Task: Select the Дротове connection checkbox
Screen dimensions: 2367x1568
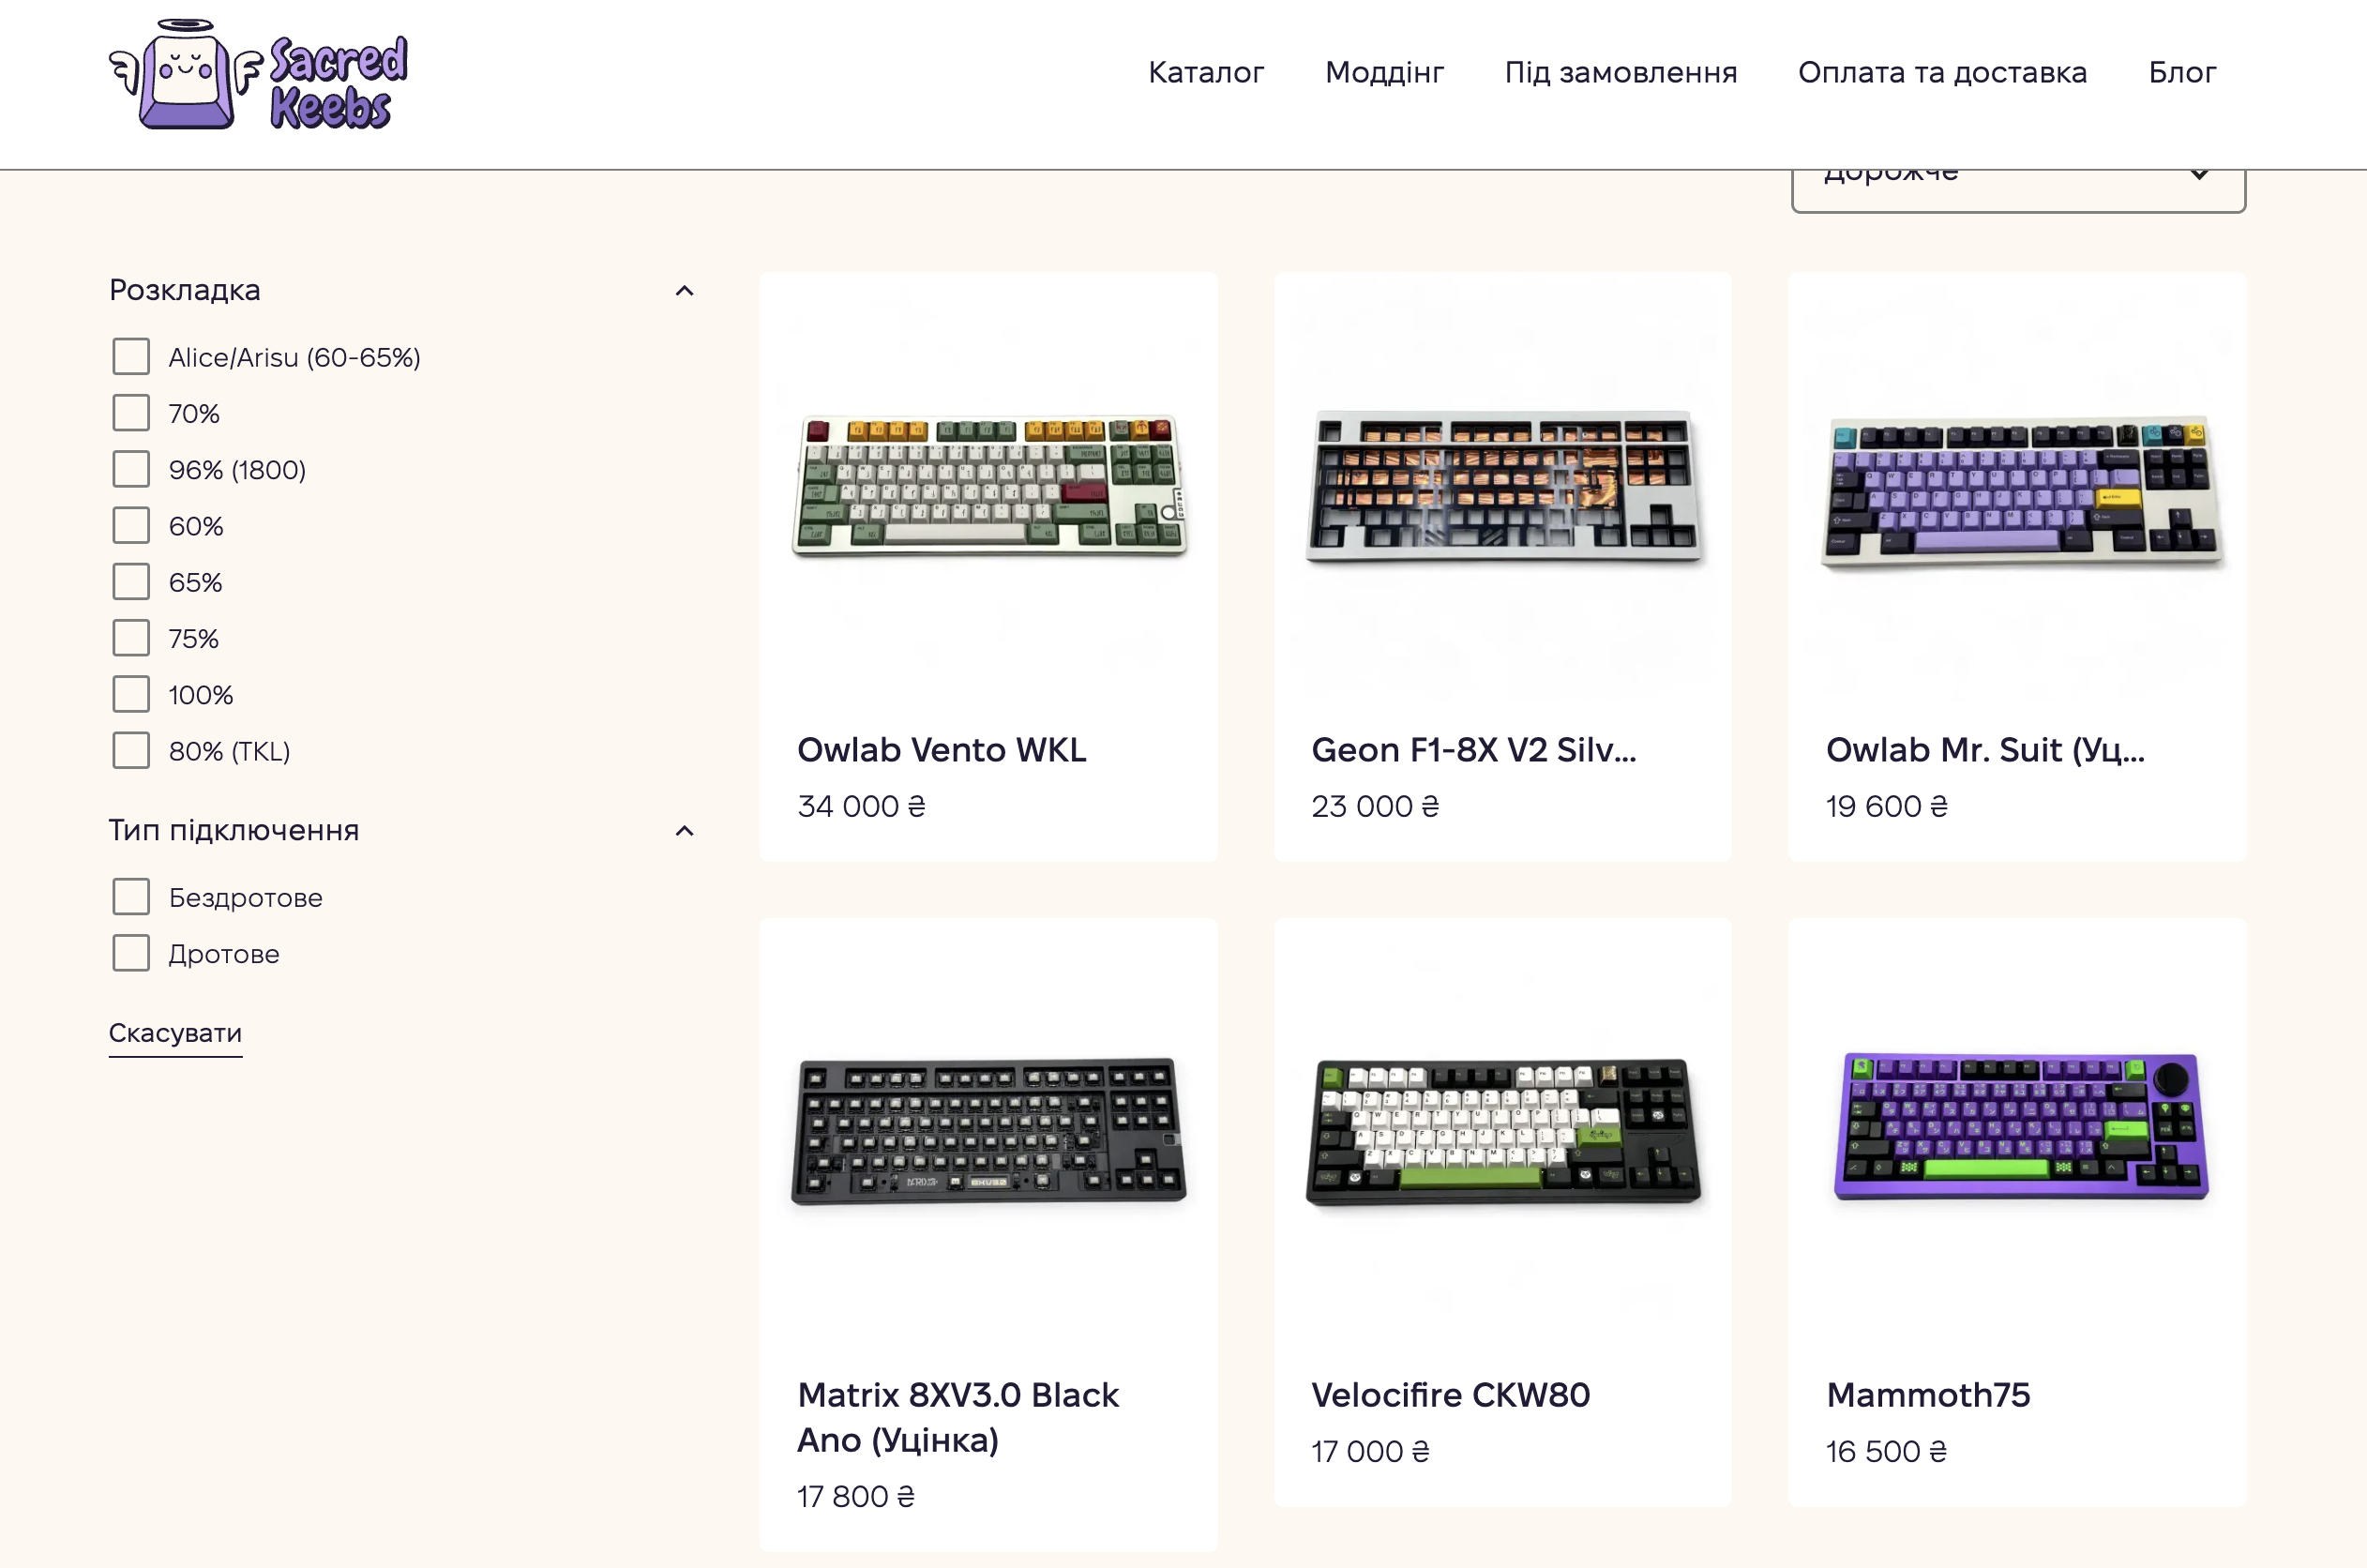Action: pos(131,953)
